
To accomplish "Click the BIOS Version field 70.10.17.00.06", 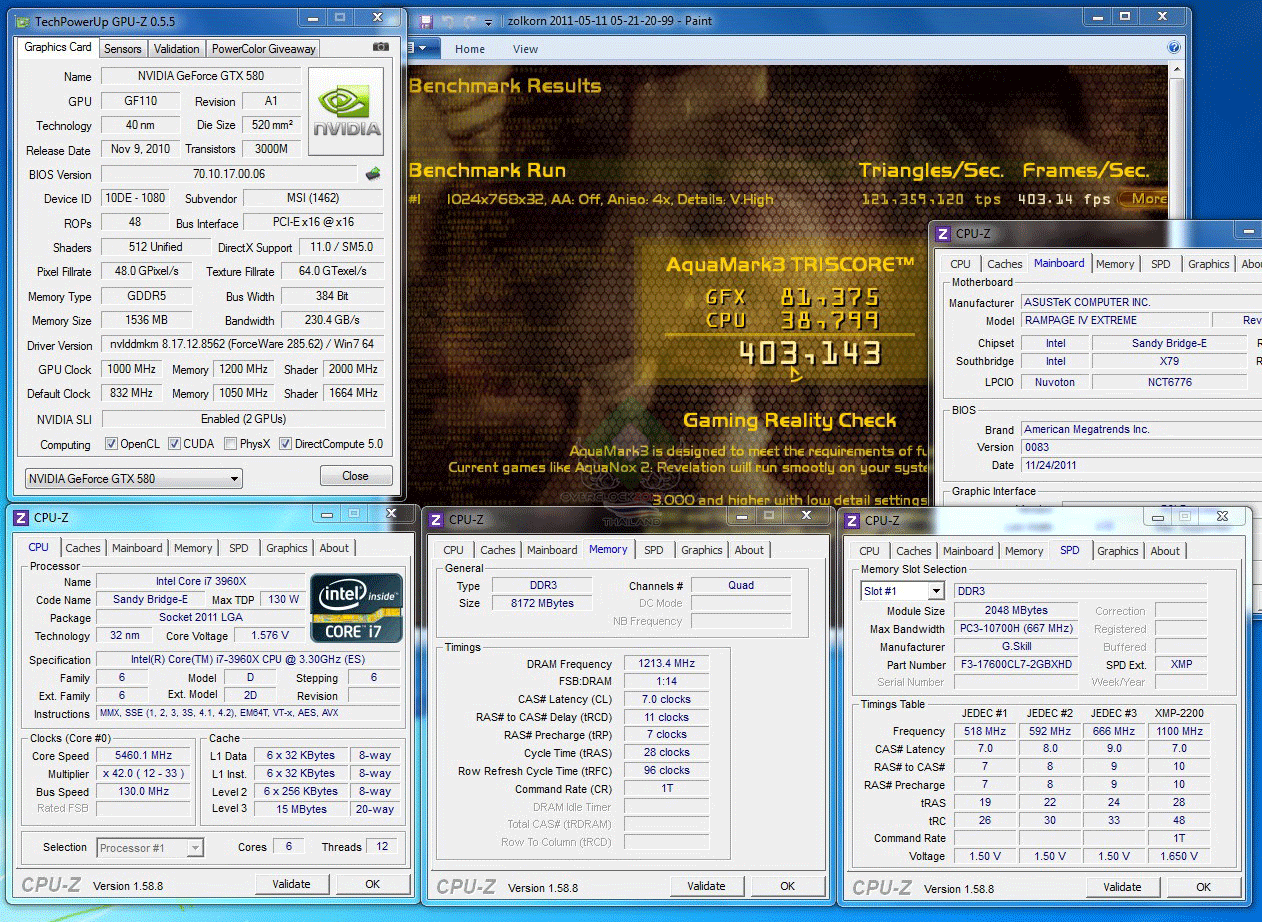I will click(229, 174).
